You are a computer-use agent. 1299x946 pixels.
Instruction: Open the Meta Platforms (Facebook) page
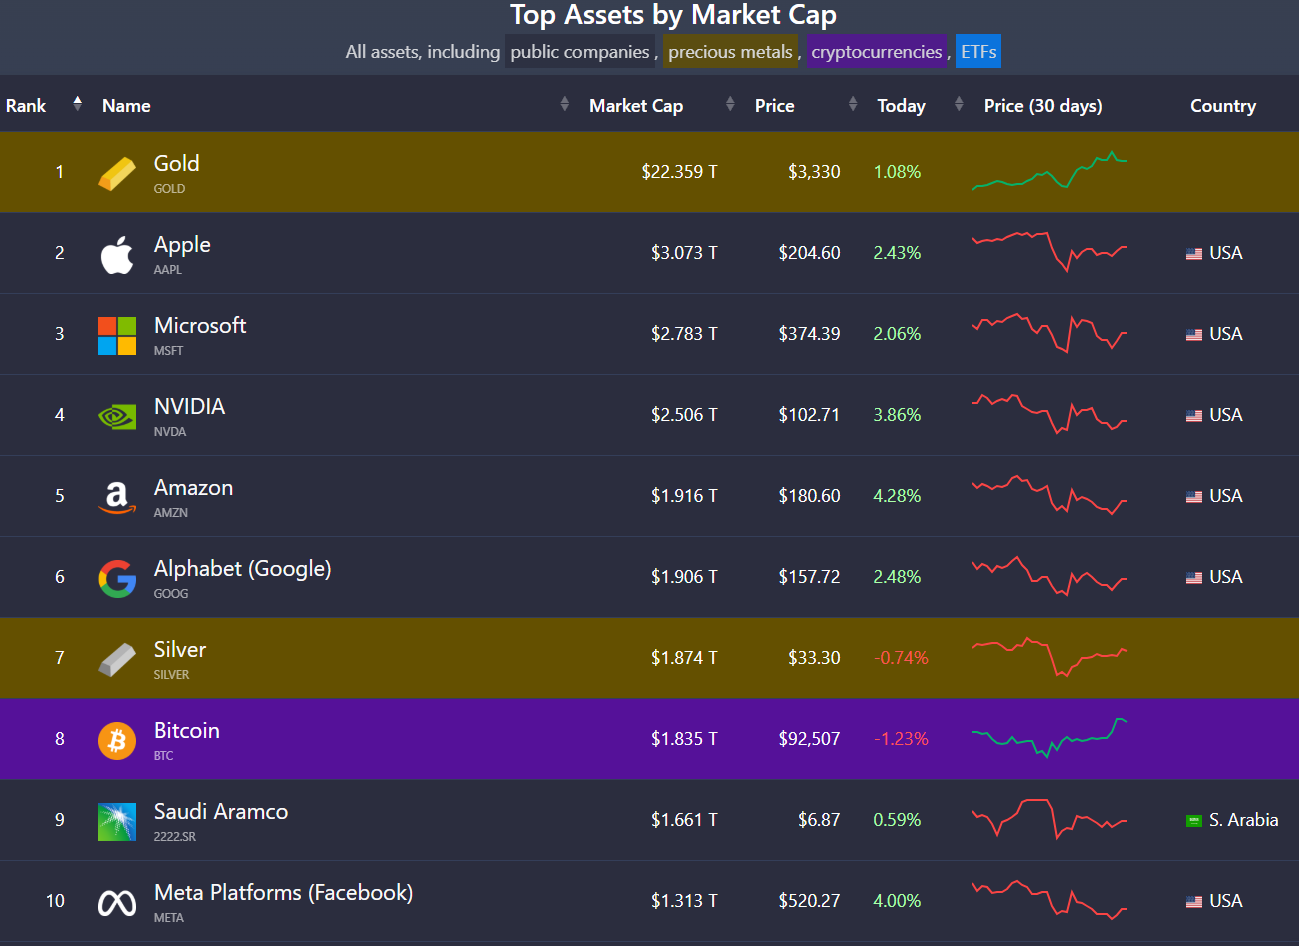click(x=283, y=893)
